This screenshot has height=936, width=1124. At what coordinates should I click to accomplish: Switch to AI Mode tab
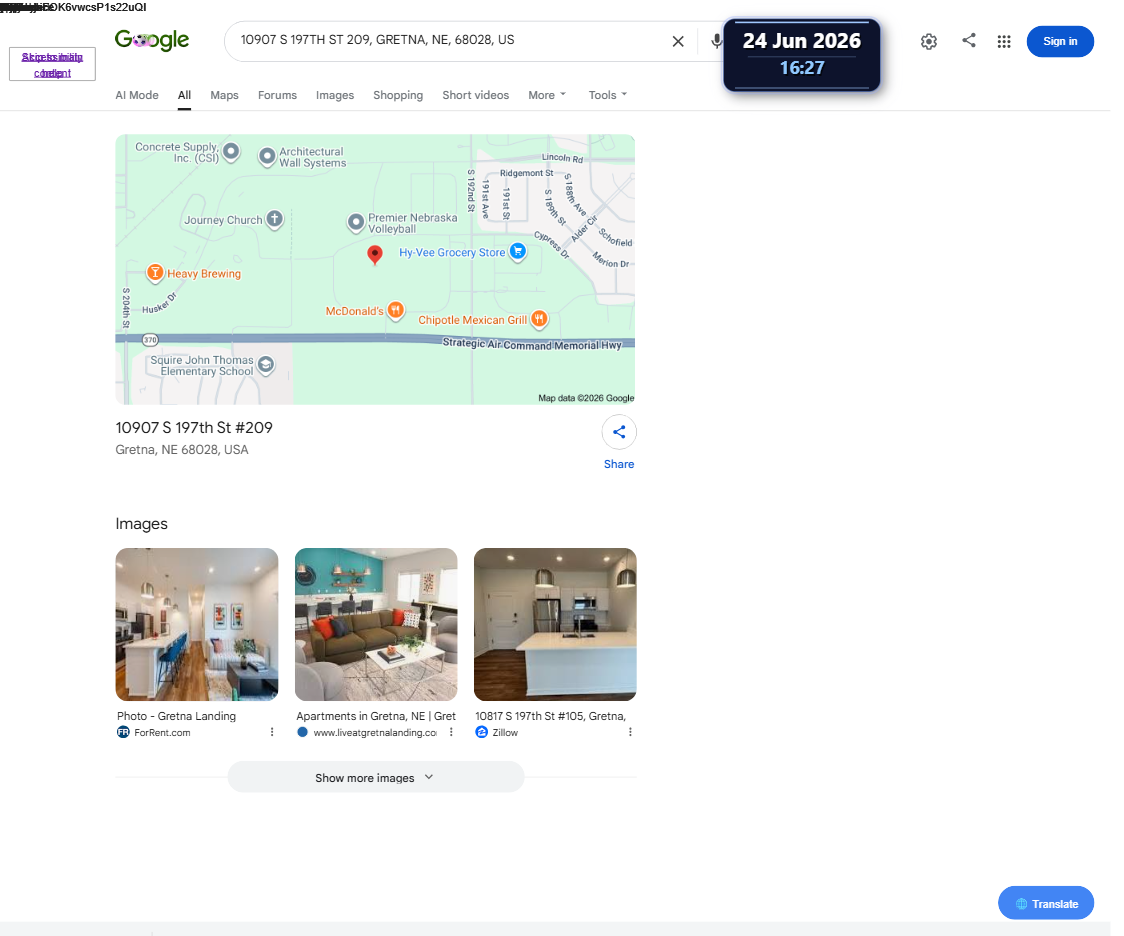[x=137, y=95]
